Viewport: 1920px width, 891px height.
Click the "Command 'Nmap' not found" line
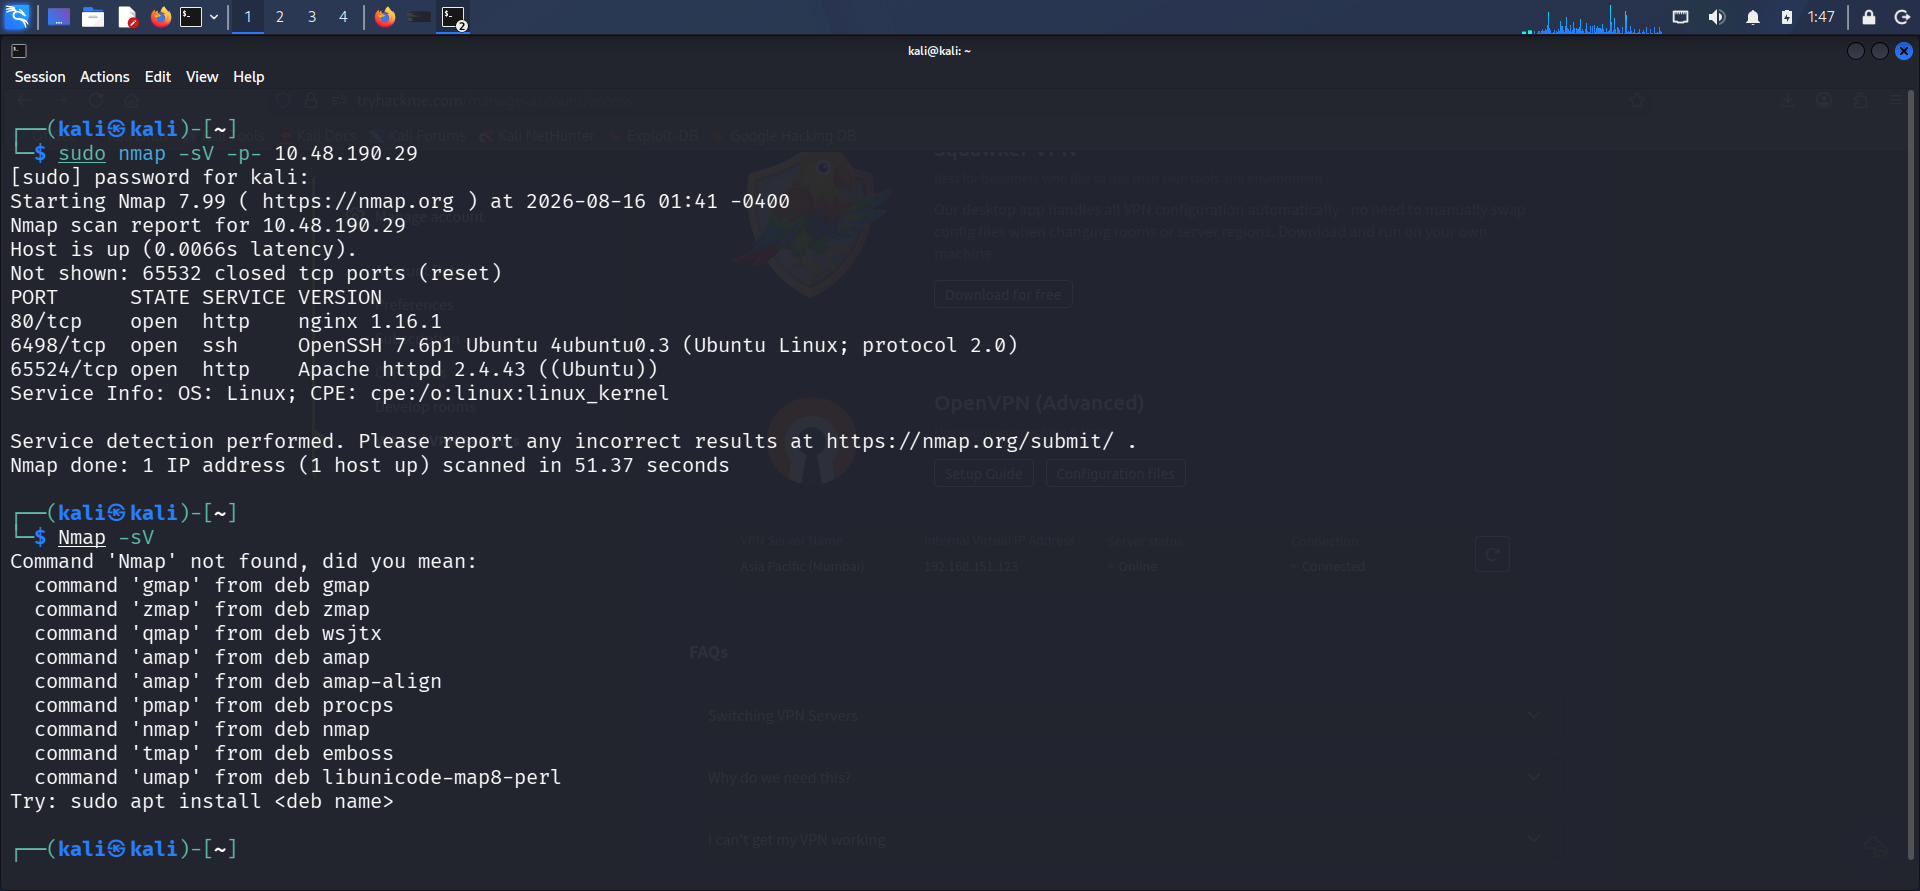tap(244, 561)
